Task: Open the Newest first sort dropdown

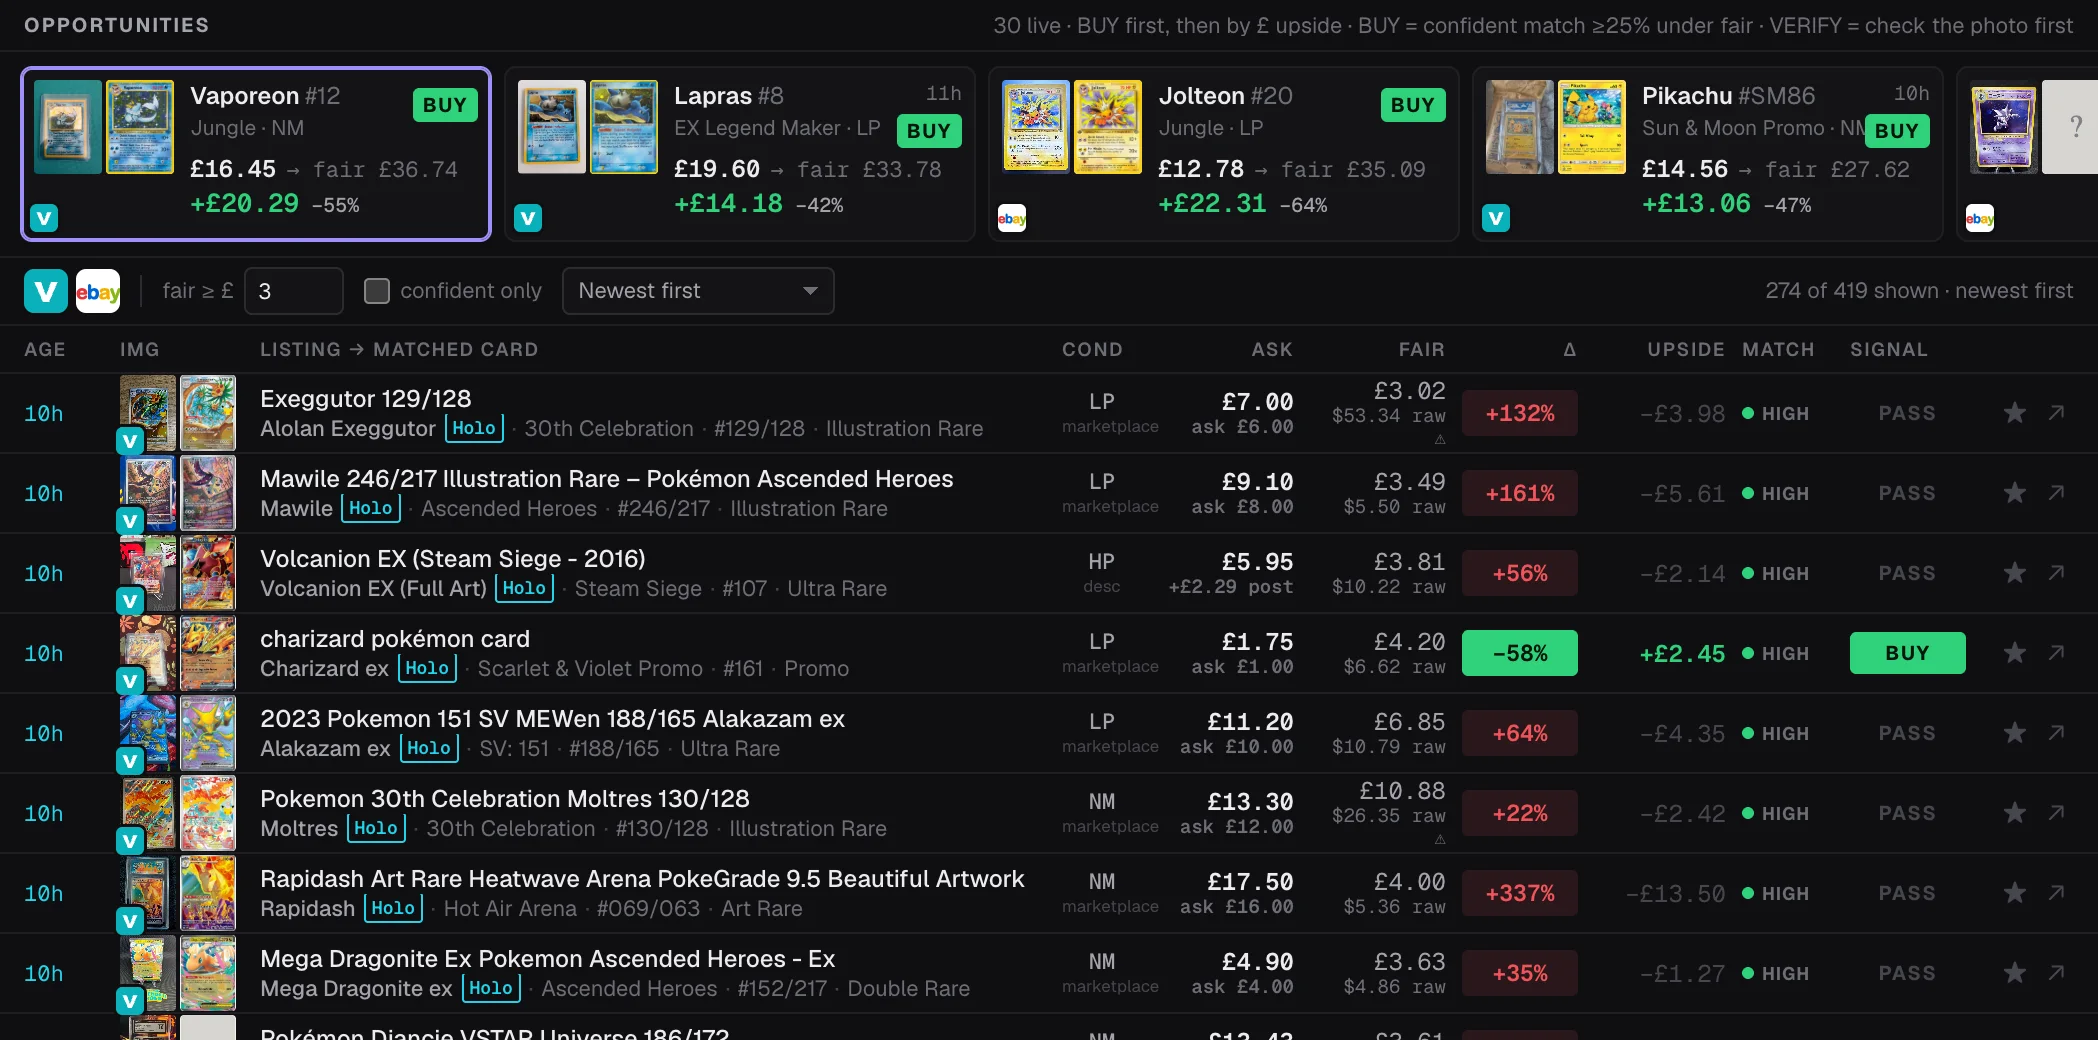Action: pos(698,291)
